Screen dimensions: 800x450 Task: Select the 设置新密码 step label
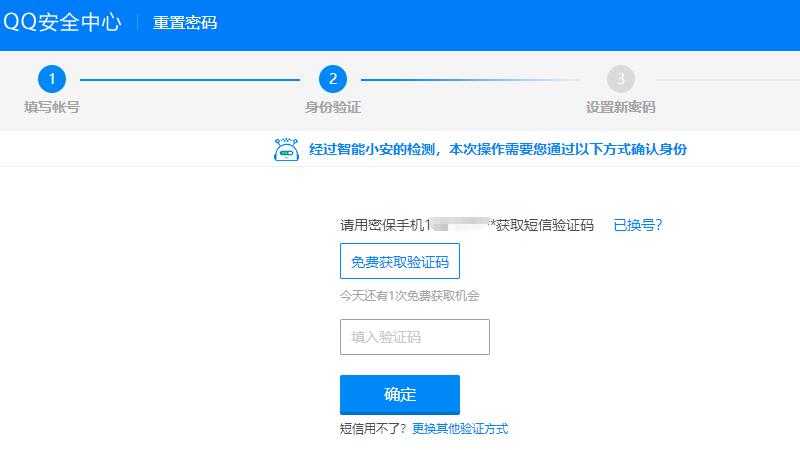621,107
